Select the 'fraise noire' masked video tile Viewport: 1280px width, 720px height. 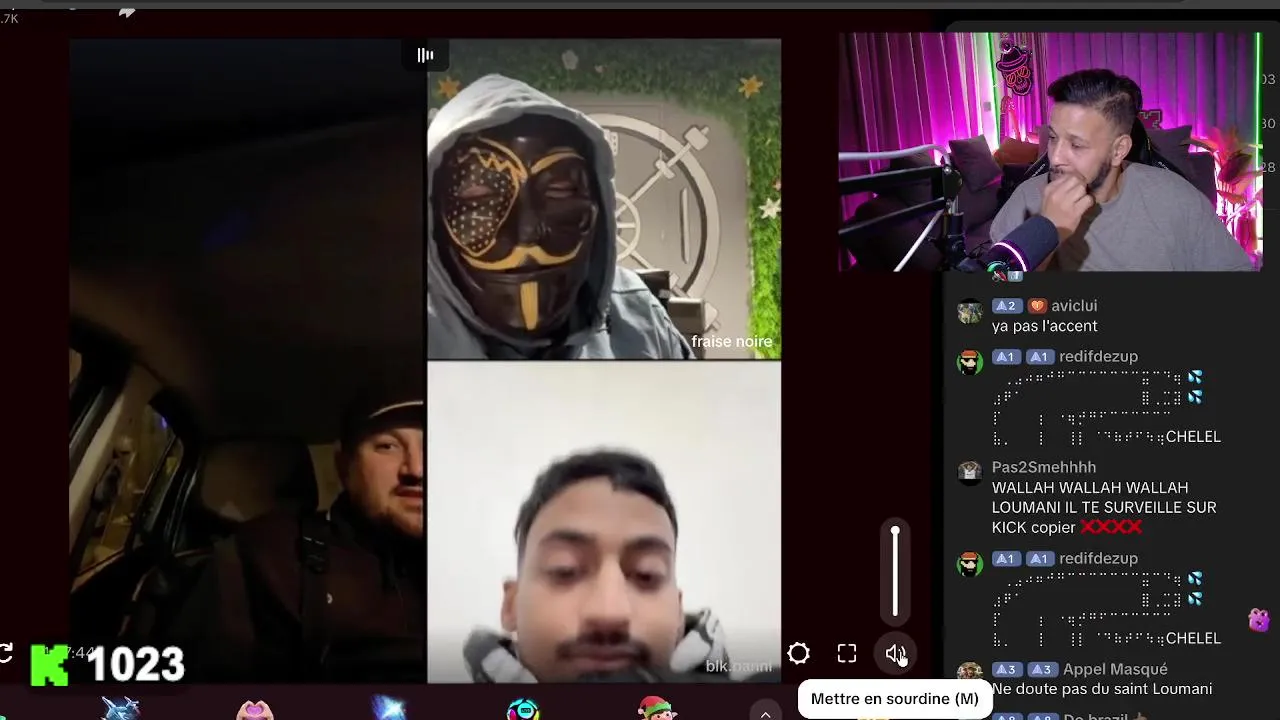point(604,199)
